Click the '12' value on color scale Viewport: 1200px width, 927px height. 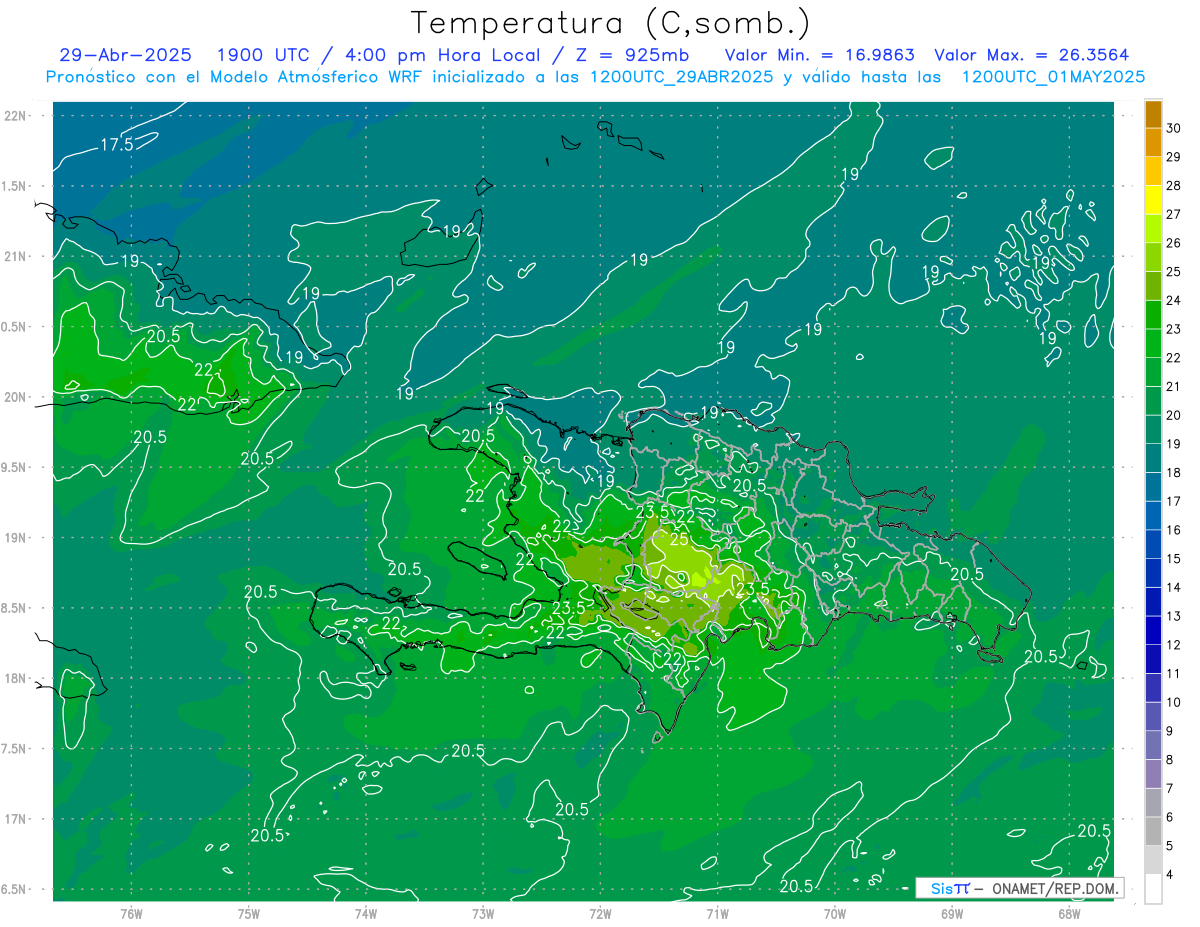pyautogui.click(x=1174, y=645)
